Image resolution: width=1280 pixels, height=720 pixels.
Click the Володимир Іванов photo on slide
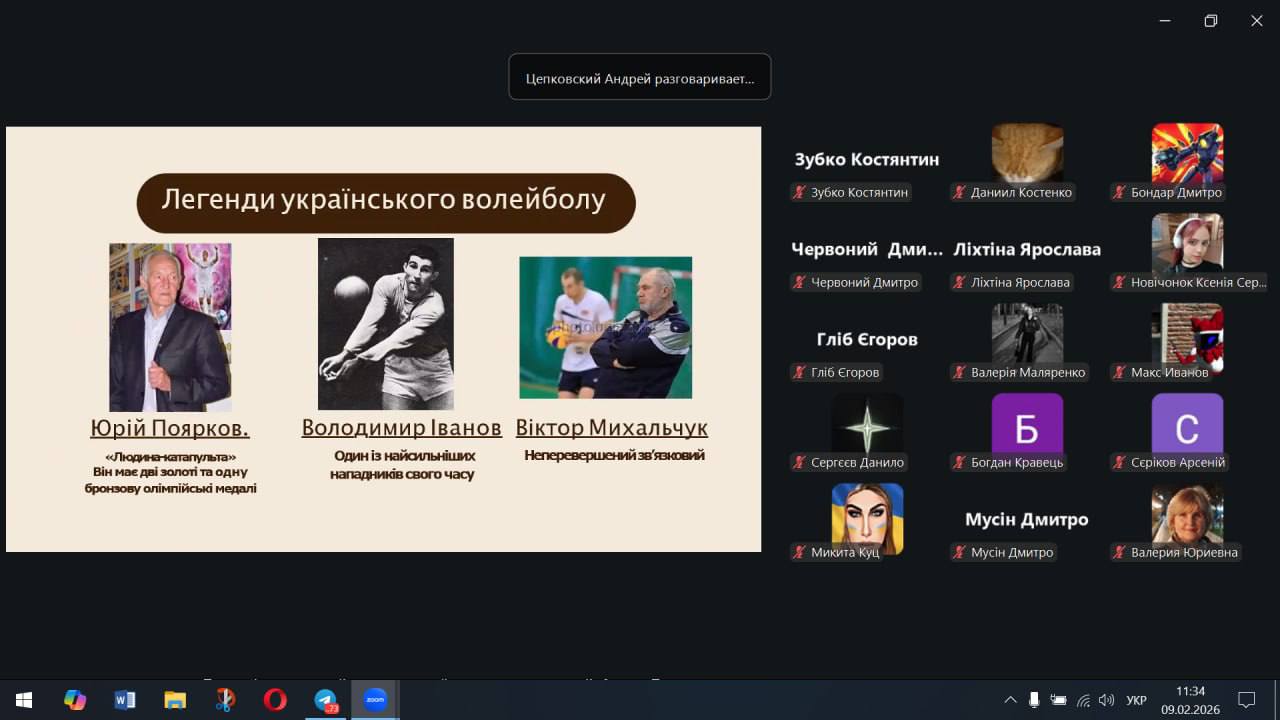(x=385, y=323)
